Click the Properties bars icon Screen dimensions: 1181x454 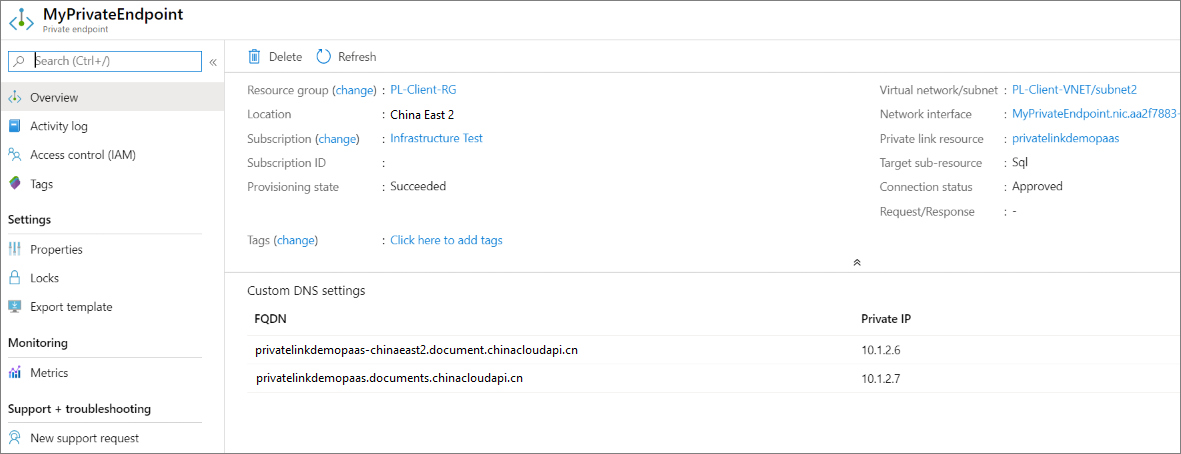point(15,249)
